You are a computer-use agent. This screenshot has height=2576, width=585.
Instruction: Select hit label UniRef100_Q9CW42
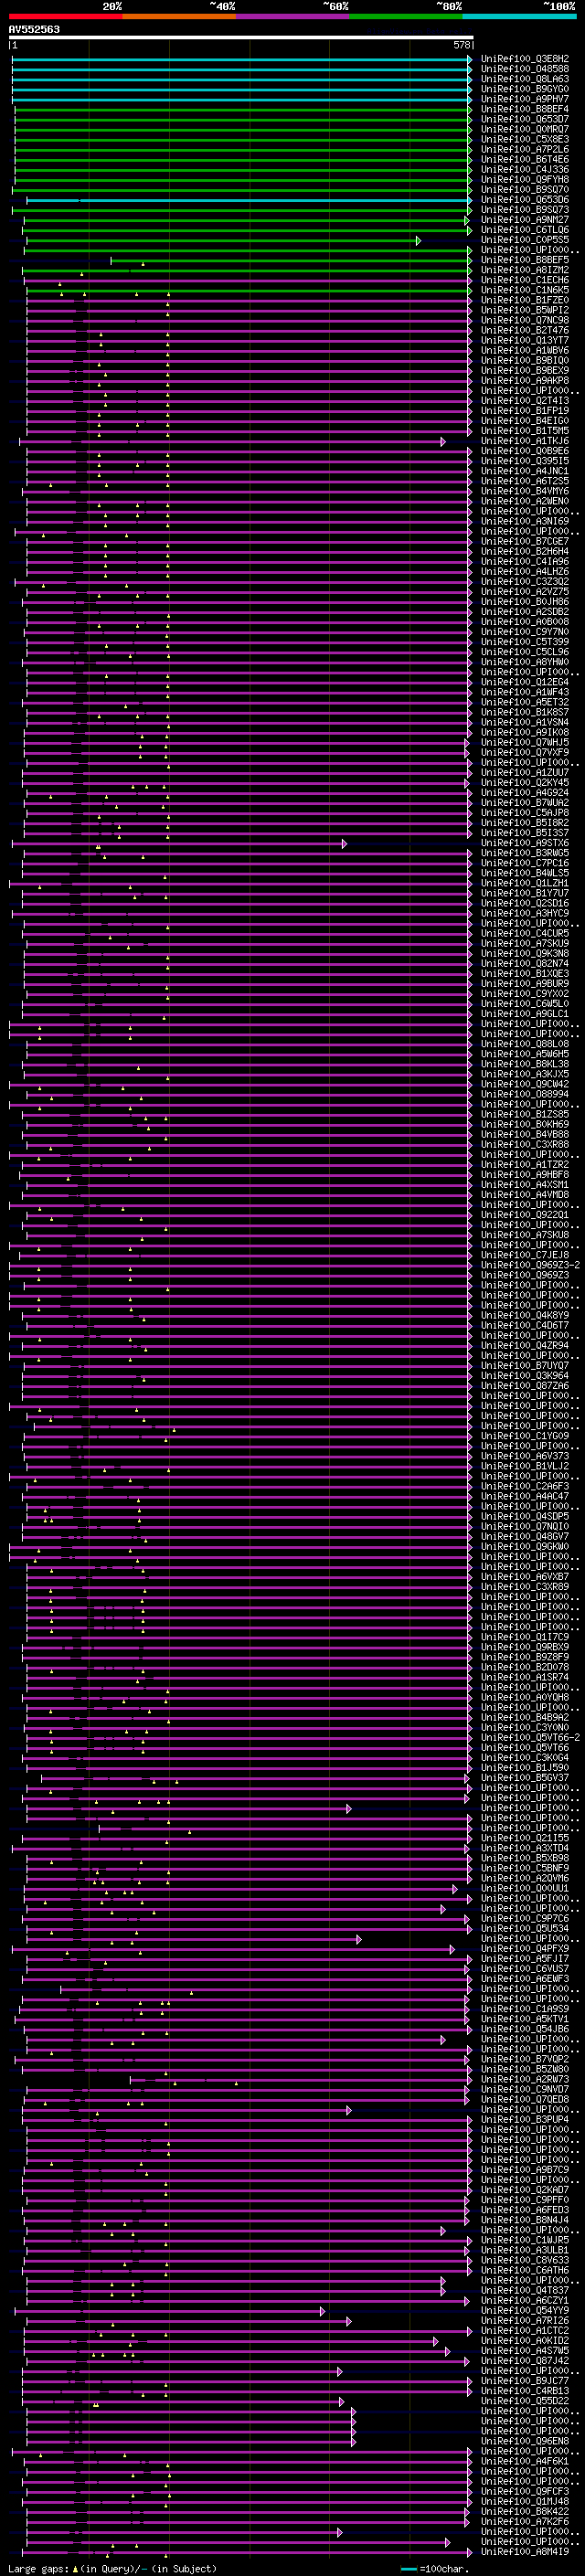525,1084
